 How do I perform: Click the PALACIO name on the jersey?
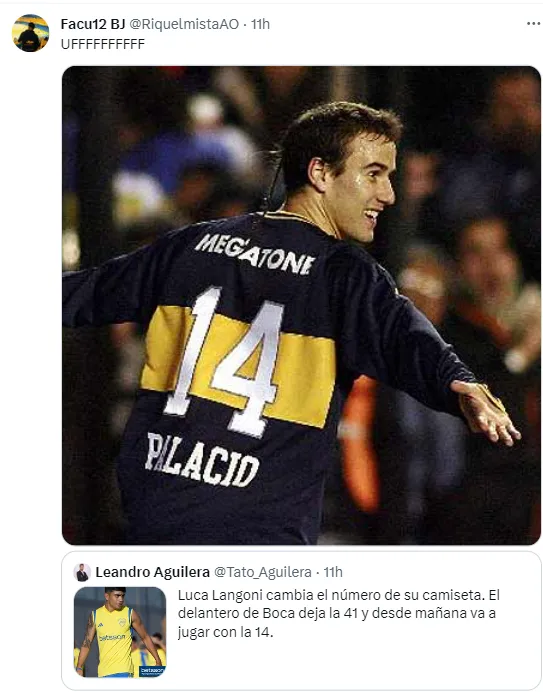(x=202, y=460)
